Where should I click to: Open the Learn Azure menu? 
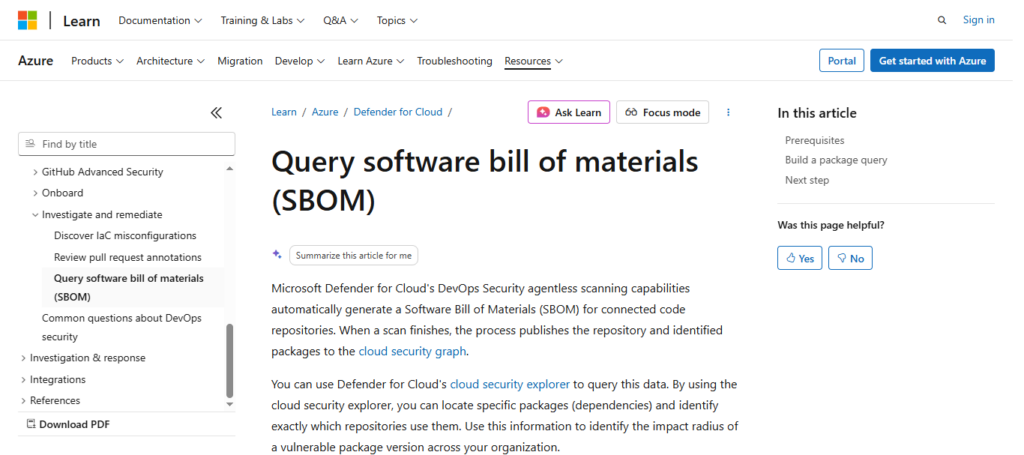371,61
